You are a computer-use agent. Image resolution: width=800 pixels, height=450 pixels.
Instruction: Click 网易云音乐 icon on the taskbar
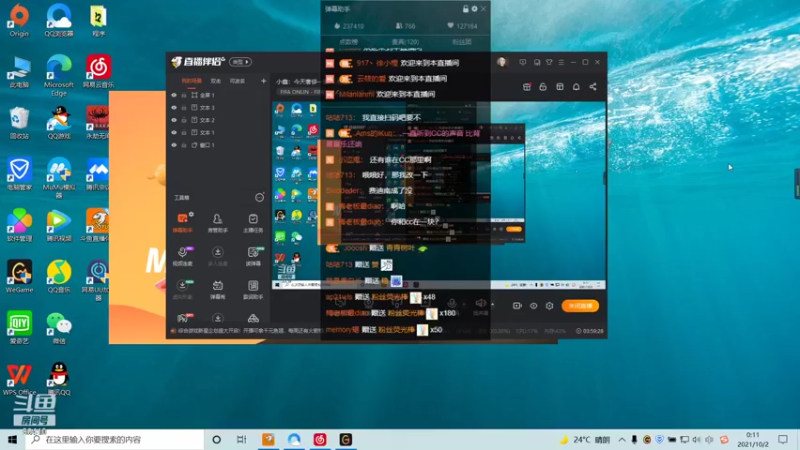320,439
